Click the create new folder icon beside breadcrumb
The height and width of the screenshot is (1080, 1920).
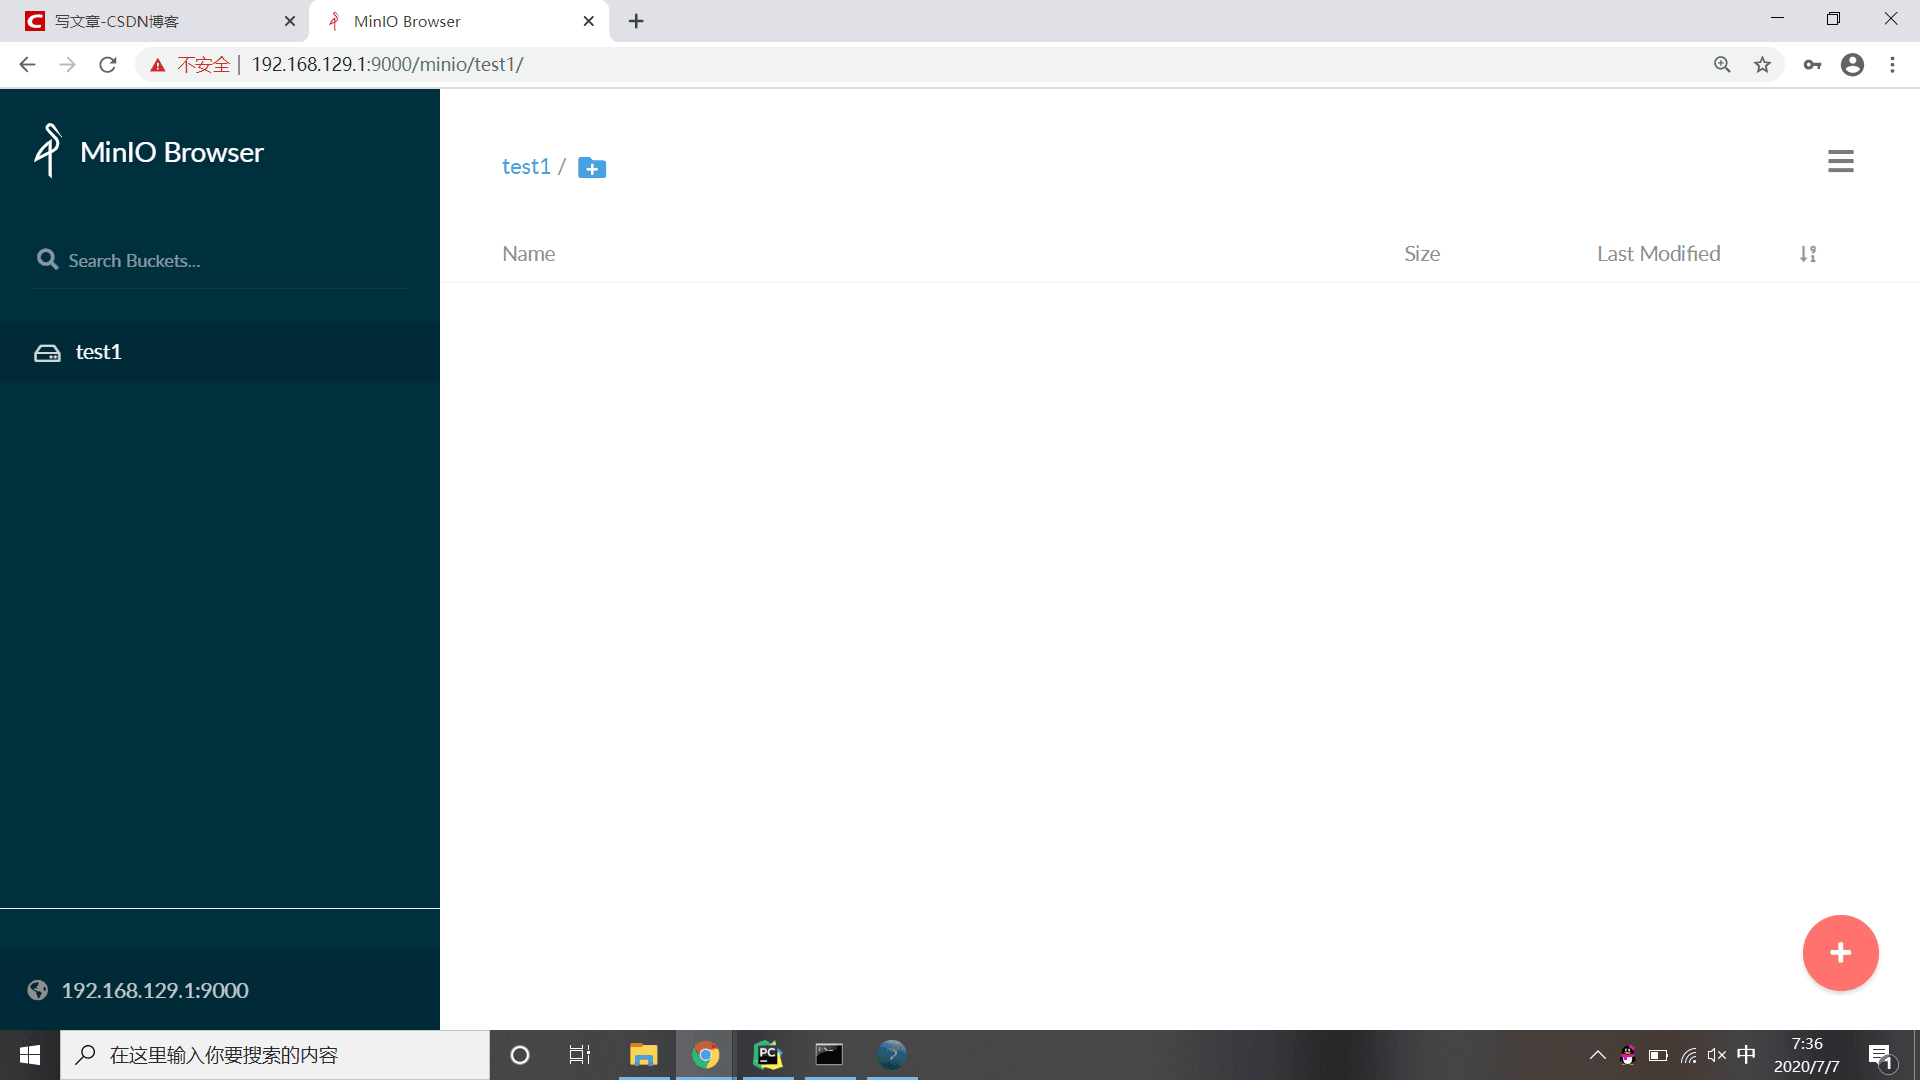pyautogui.click(x=591, y=167)
